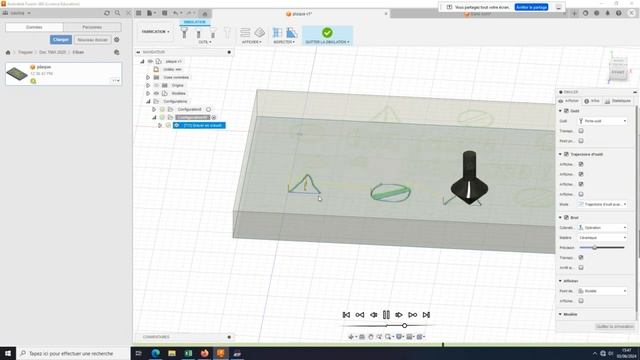Open the Coloration dropdown showing Opération
The width and height of the screenshot is (640, 360).
coord(602,227)
